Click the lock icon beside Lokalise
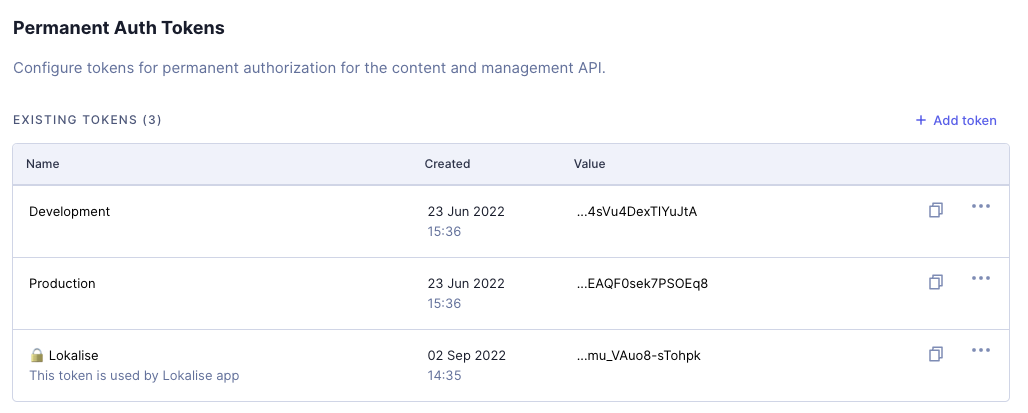This screenshot has height=413, width=1028. tap(37, 355)
